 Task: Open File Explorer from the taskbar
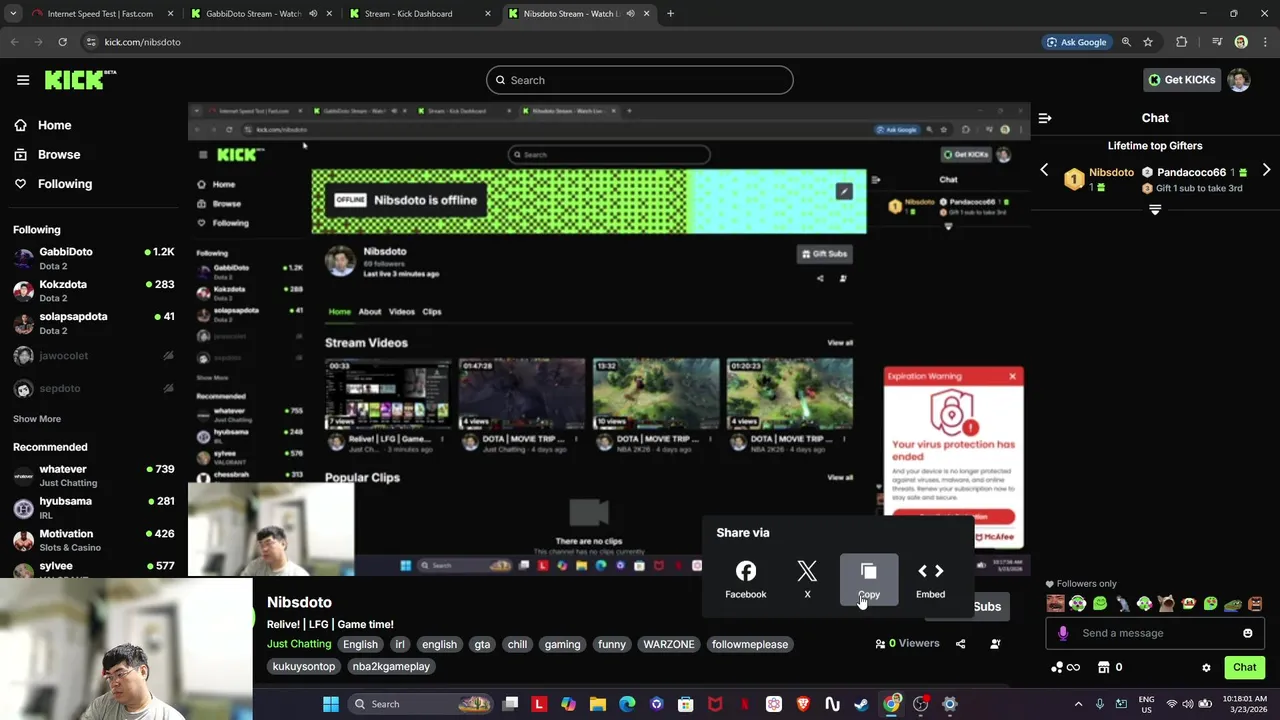(597, 704)
